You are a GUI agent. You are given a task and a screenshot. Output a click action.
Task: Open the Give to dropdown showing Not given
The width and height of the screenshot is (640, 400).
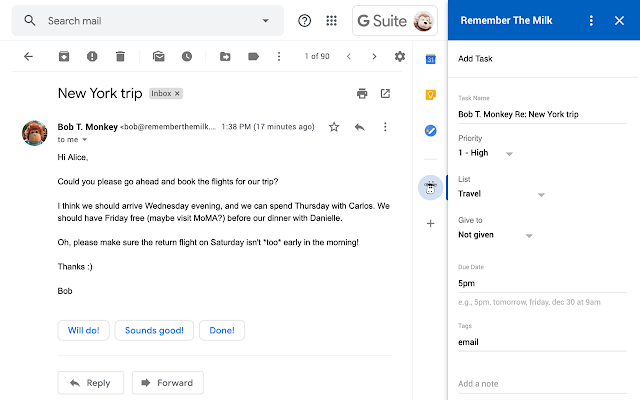[x=496, y=235]
